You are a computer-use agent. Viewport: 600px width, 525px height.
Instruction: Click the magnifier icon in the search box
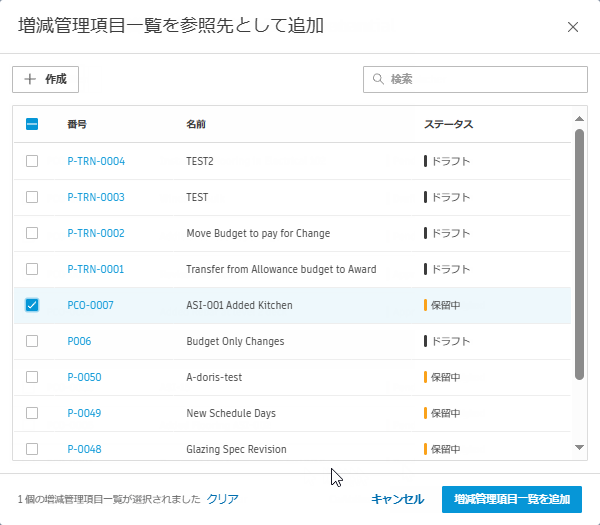click(x=378, y=79)
